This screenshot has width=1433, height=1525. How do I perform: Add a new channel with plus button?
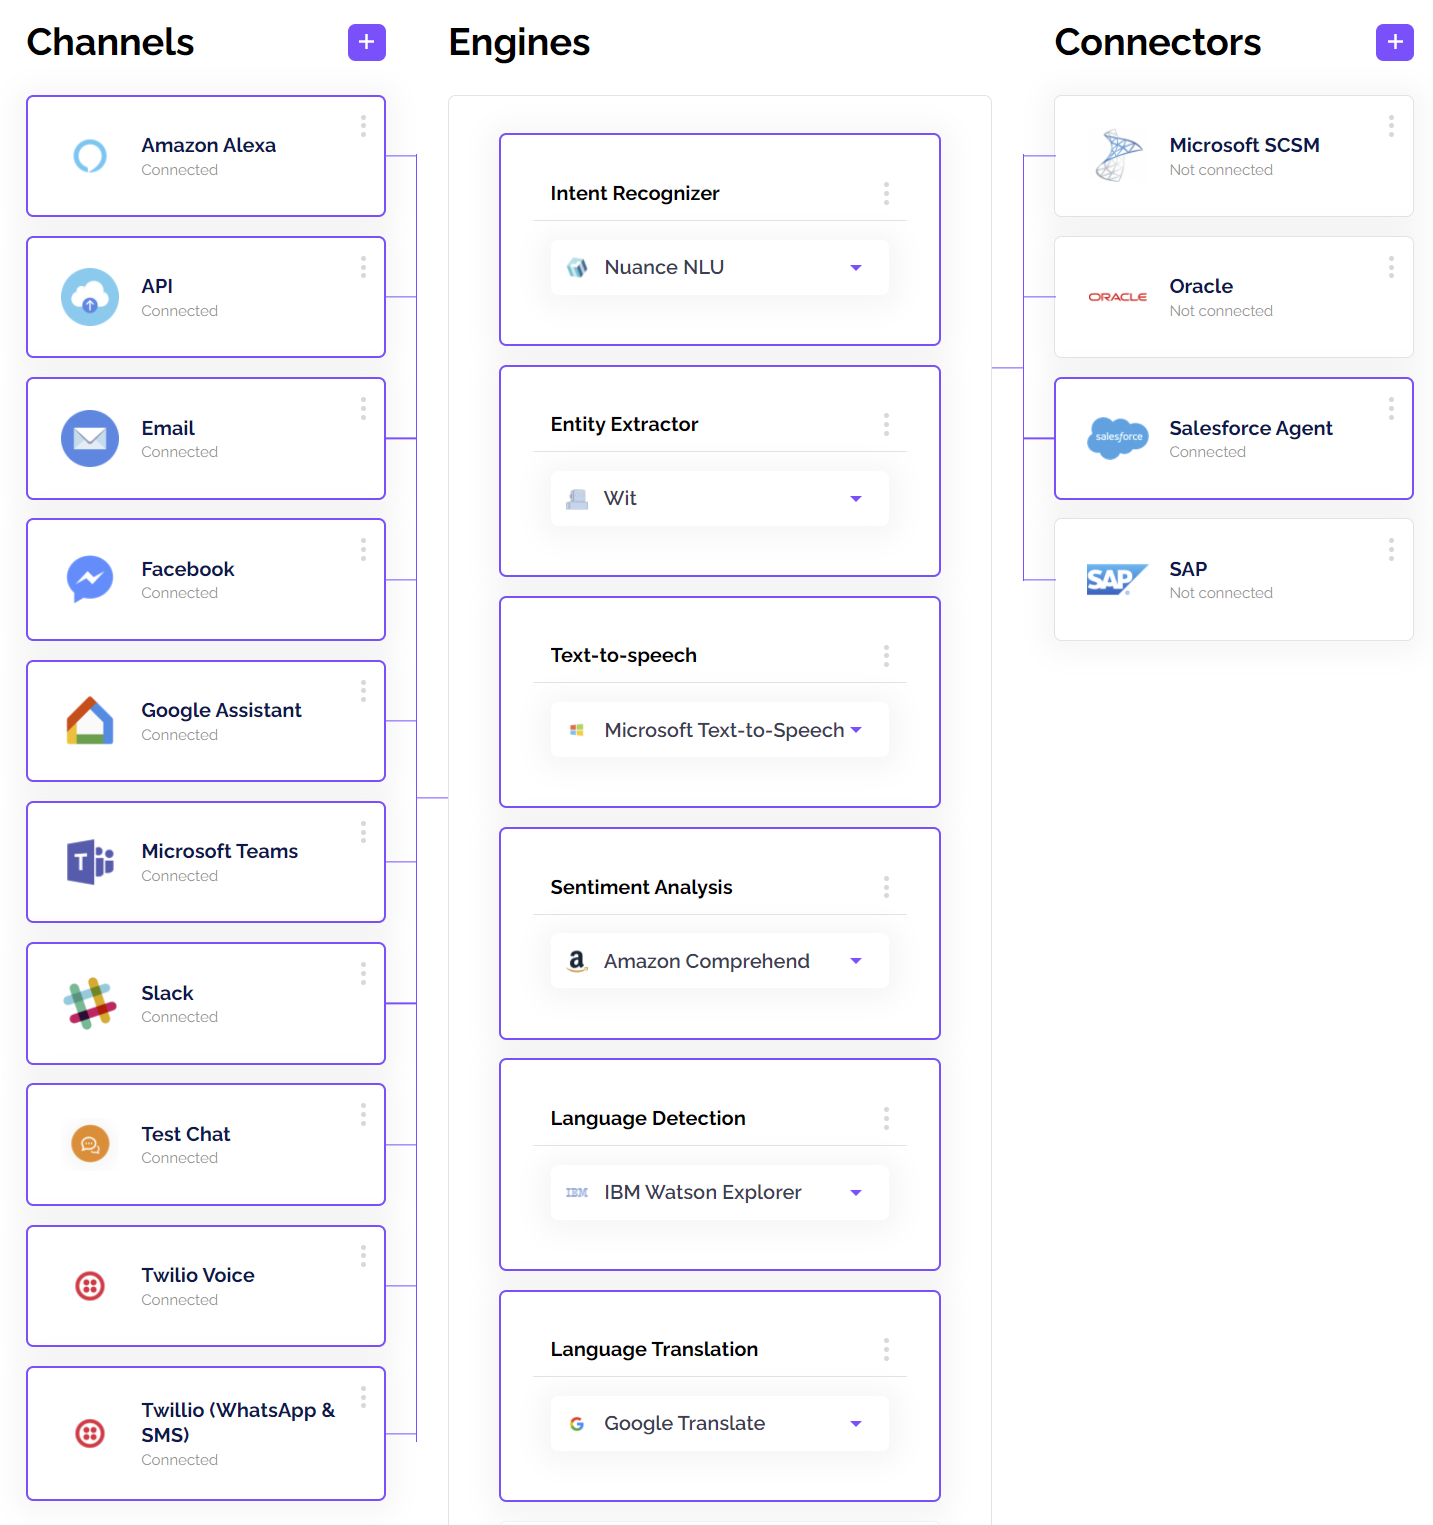click(x=366, y=42)
